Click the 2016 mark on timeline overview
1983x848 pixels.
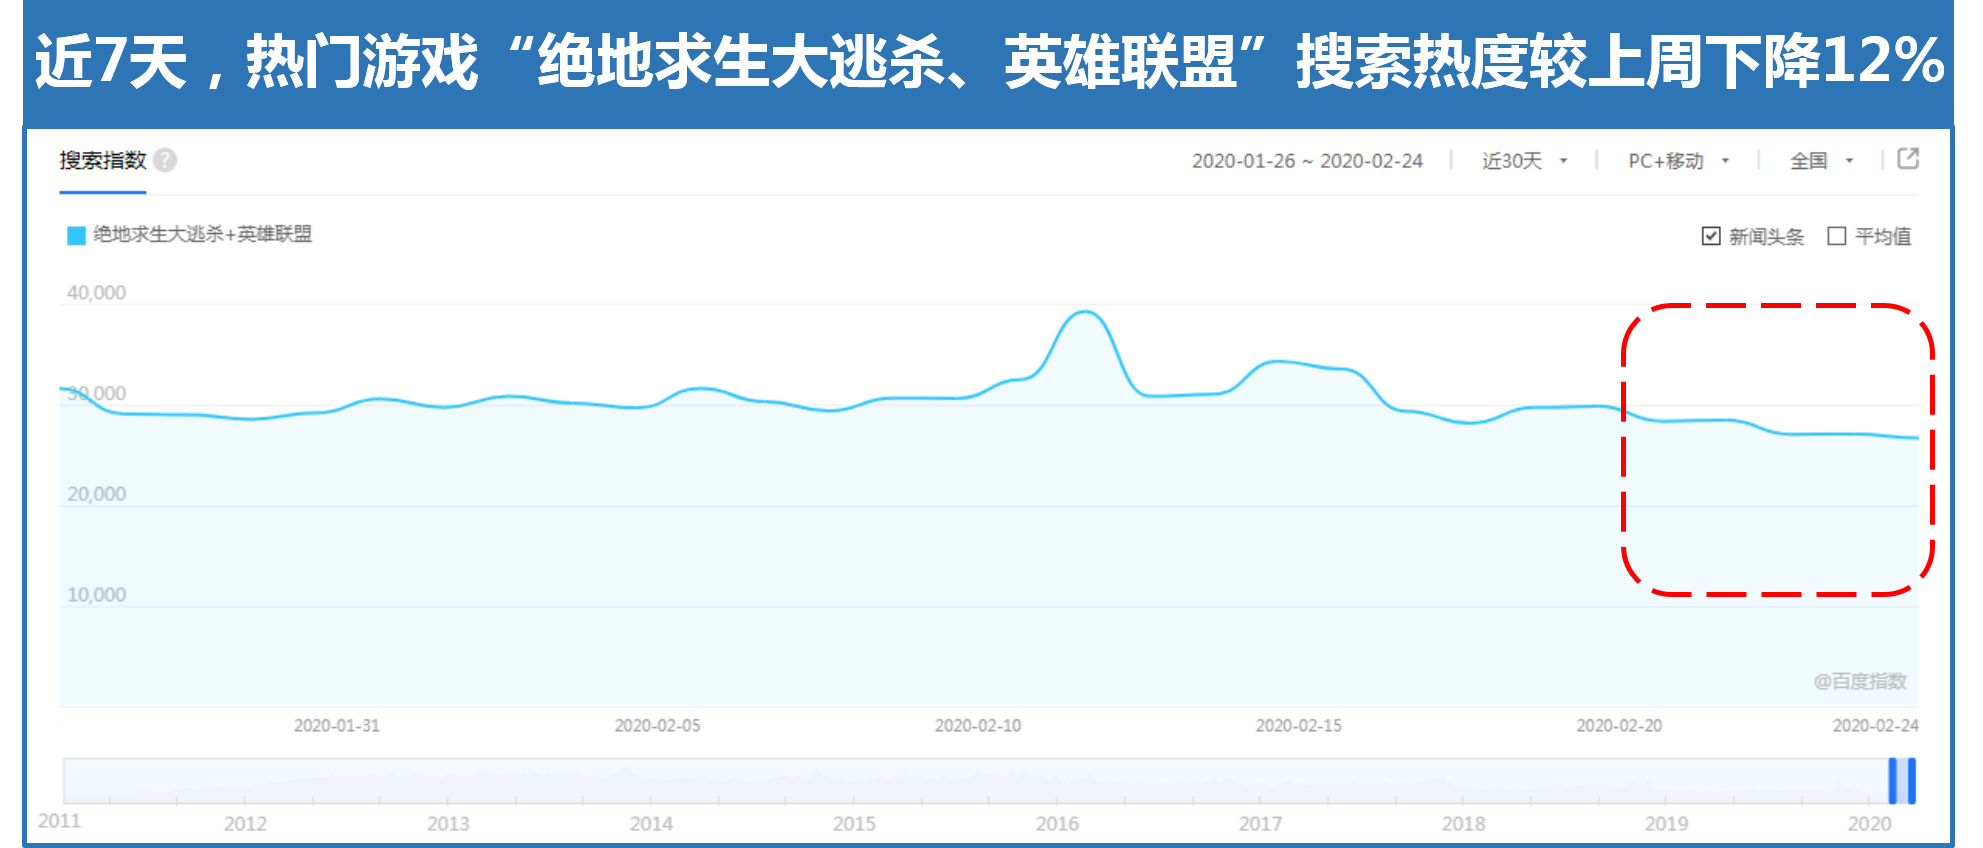click(x=1057, y=823)
